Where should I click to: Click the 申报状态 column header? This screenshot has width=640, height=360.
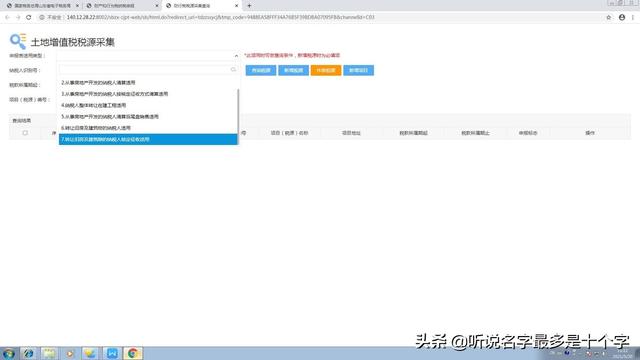[528, 133]
